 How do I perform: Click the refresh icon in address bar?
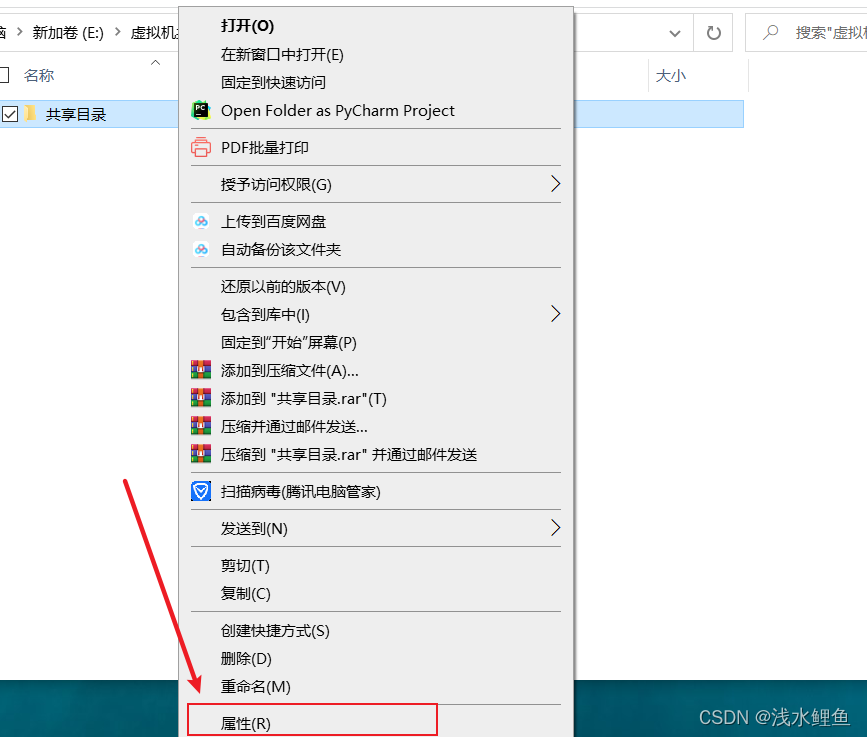click(713, 33)
